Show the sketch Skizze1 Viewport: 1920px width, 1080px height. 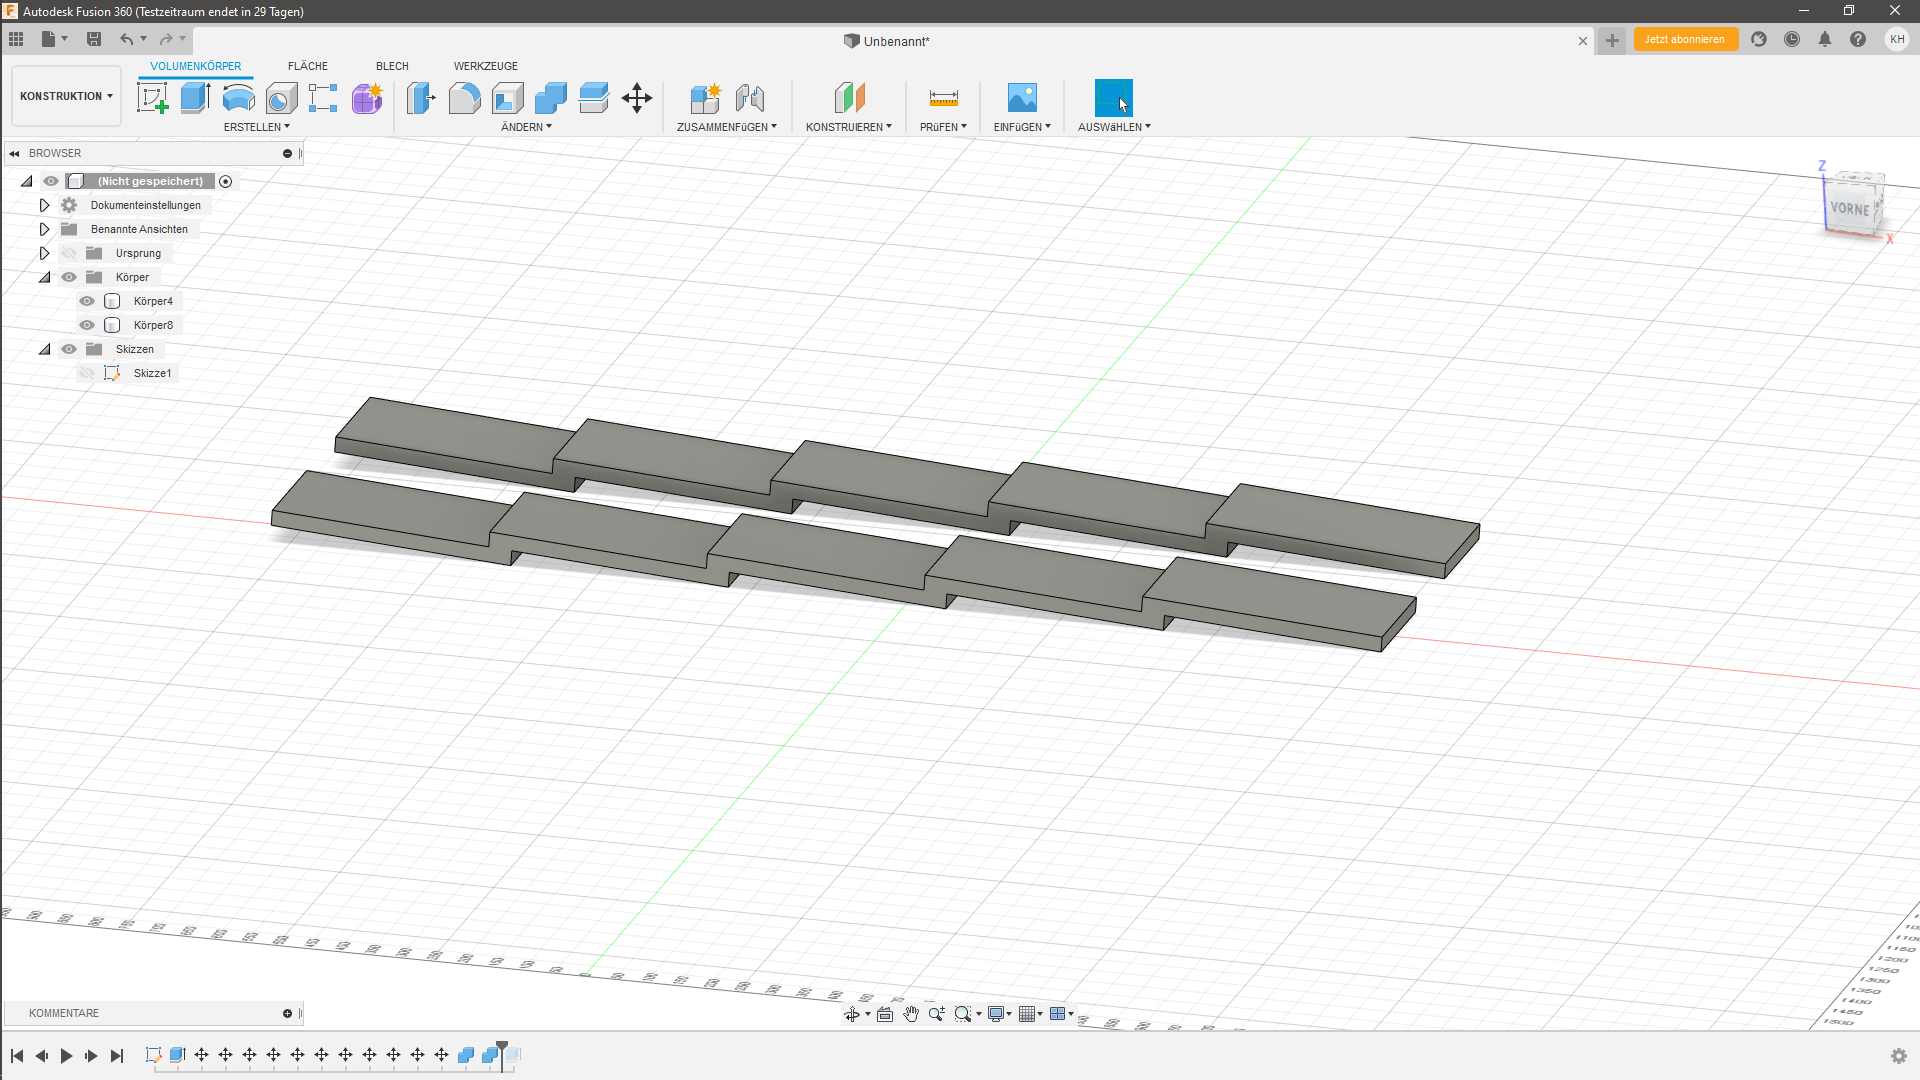pos(87,373)
